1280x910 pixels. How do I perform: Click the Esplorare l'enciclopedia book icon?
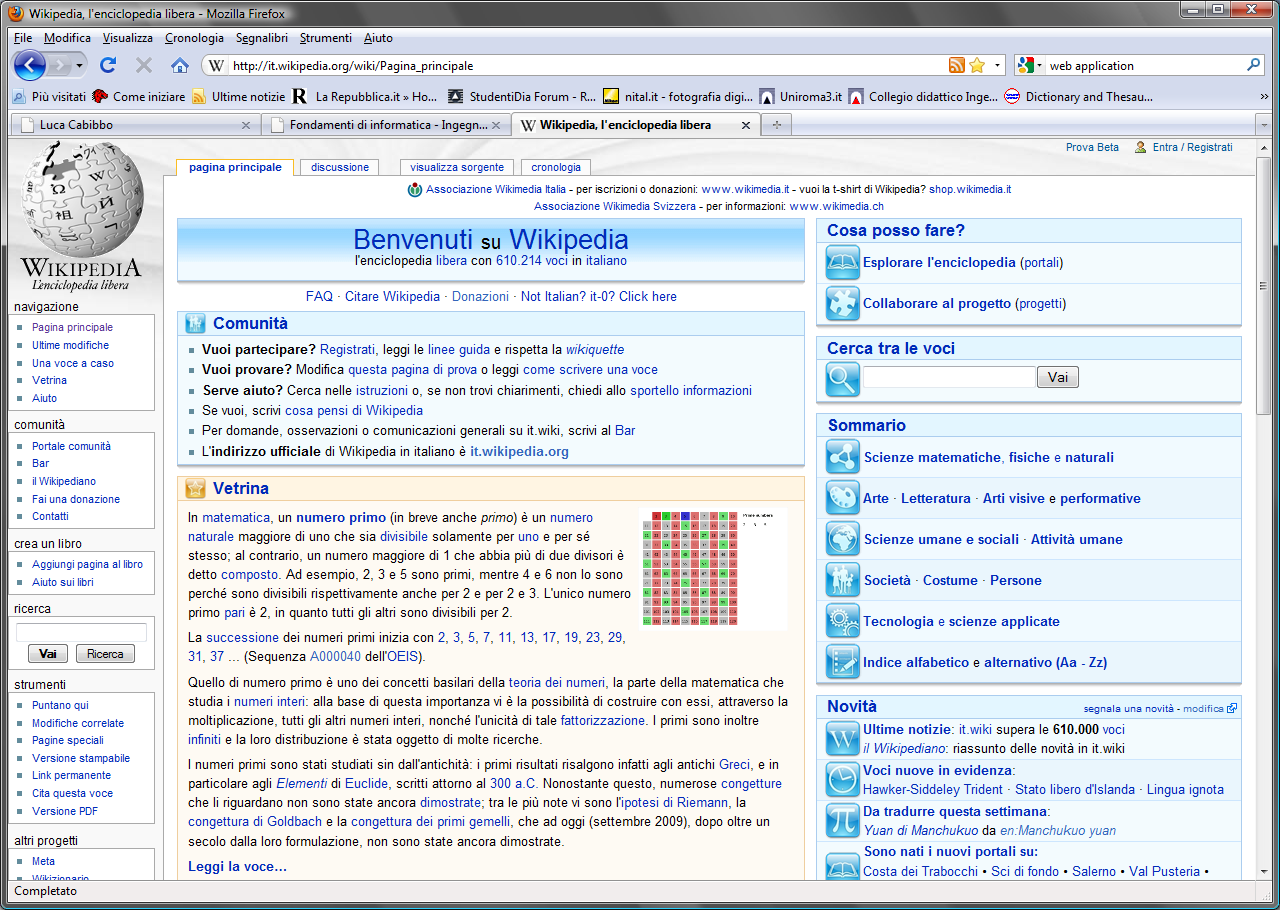coord(842,263)
